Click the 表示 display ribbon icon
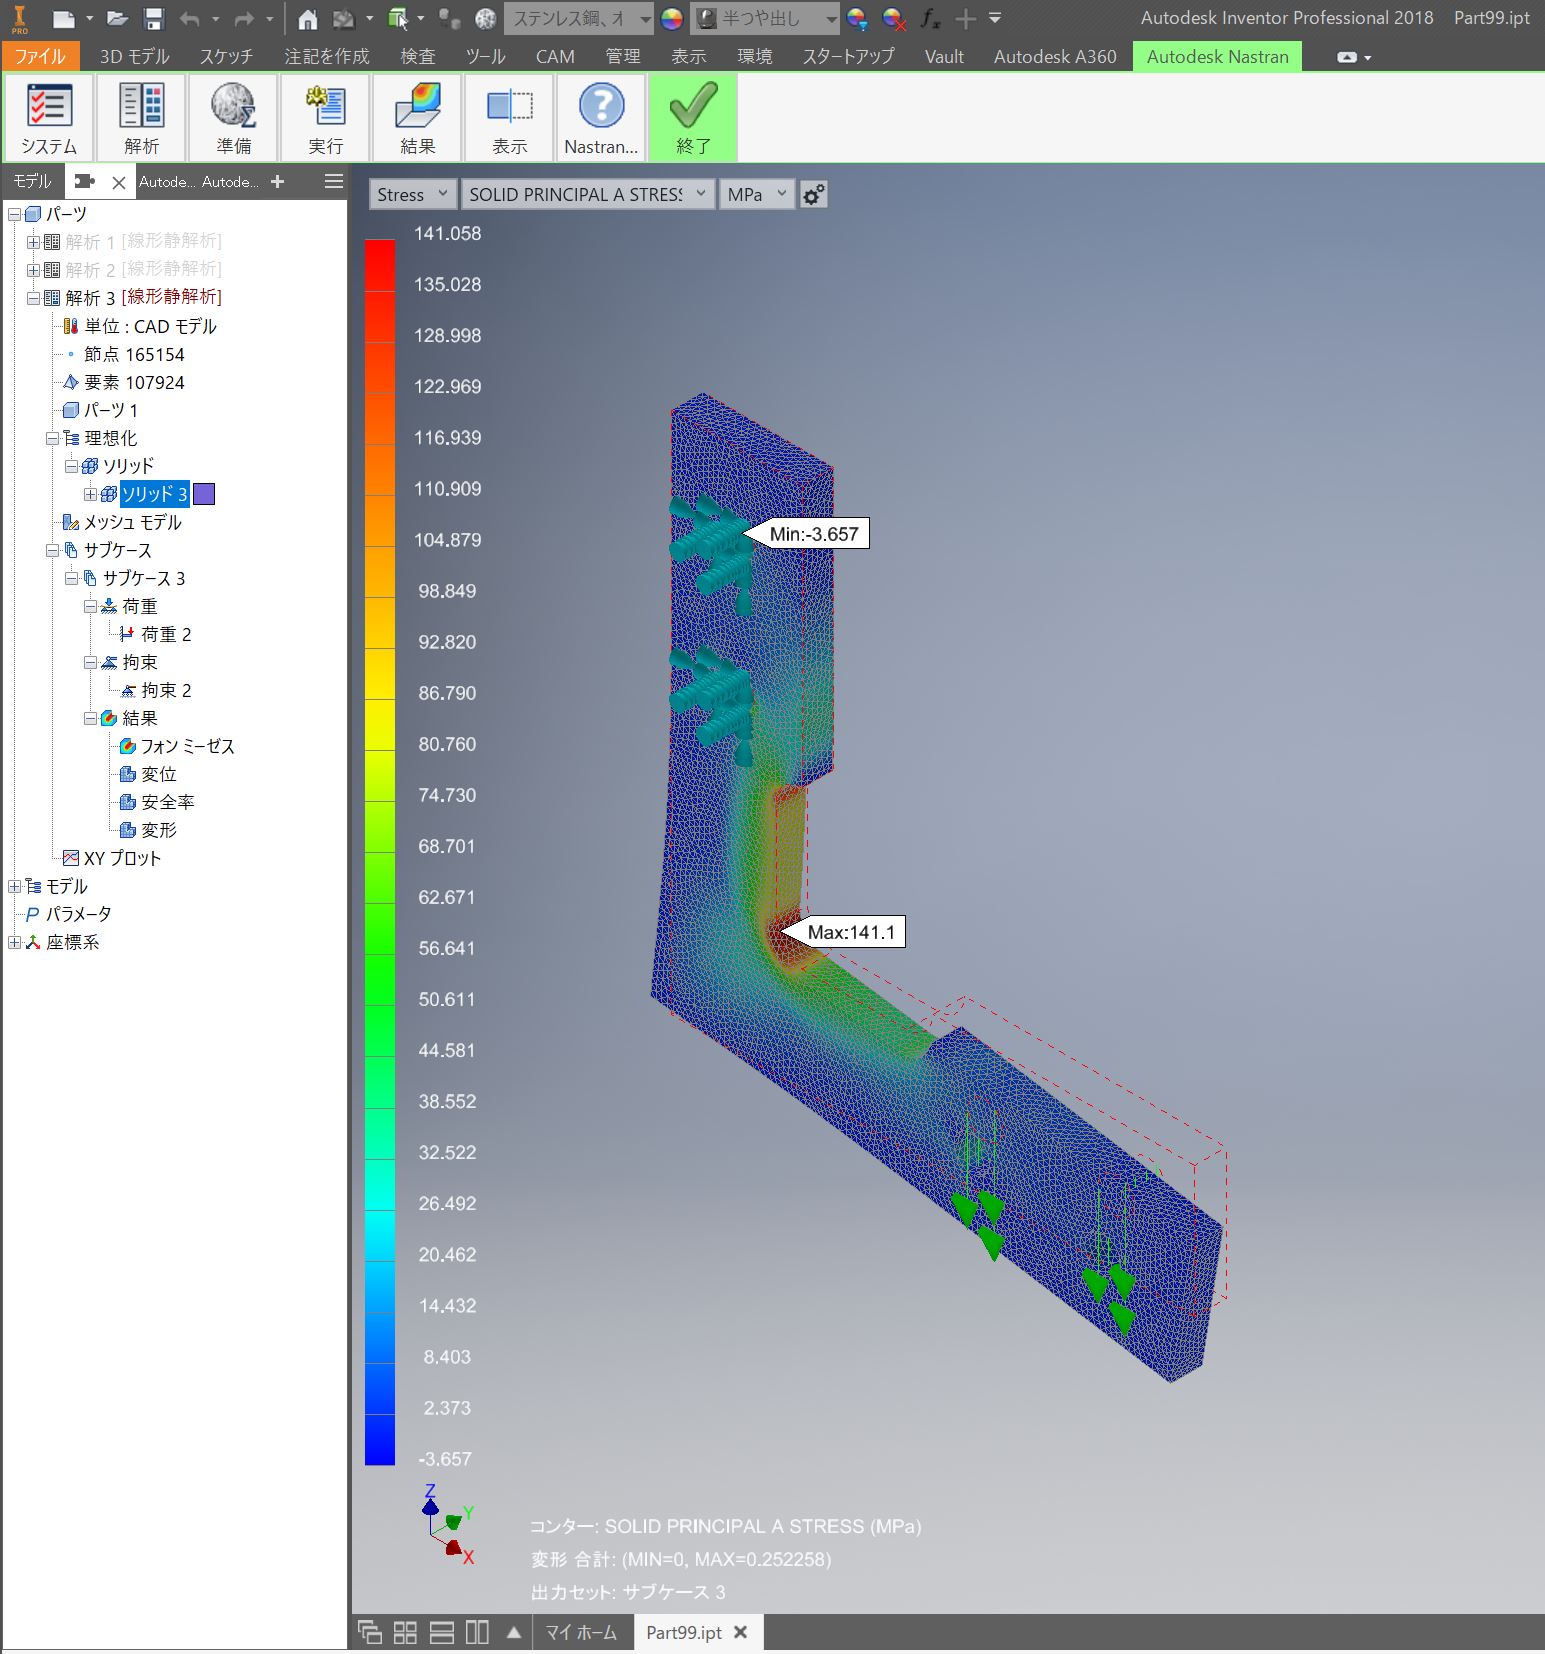This screenshot has height=1654, width=1545. (x=509, y=117)
